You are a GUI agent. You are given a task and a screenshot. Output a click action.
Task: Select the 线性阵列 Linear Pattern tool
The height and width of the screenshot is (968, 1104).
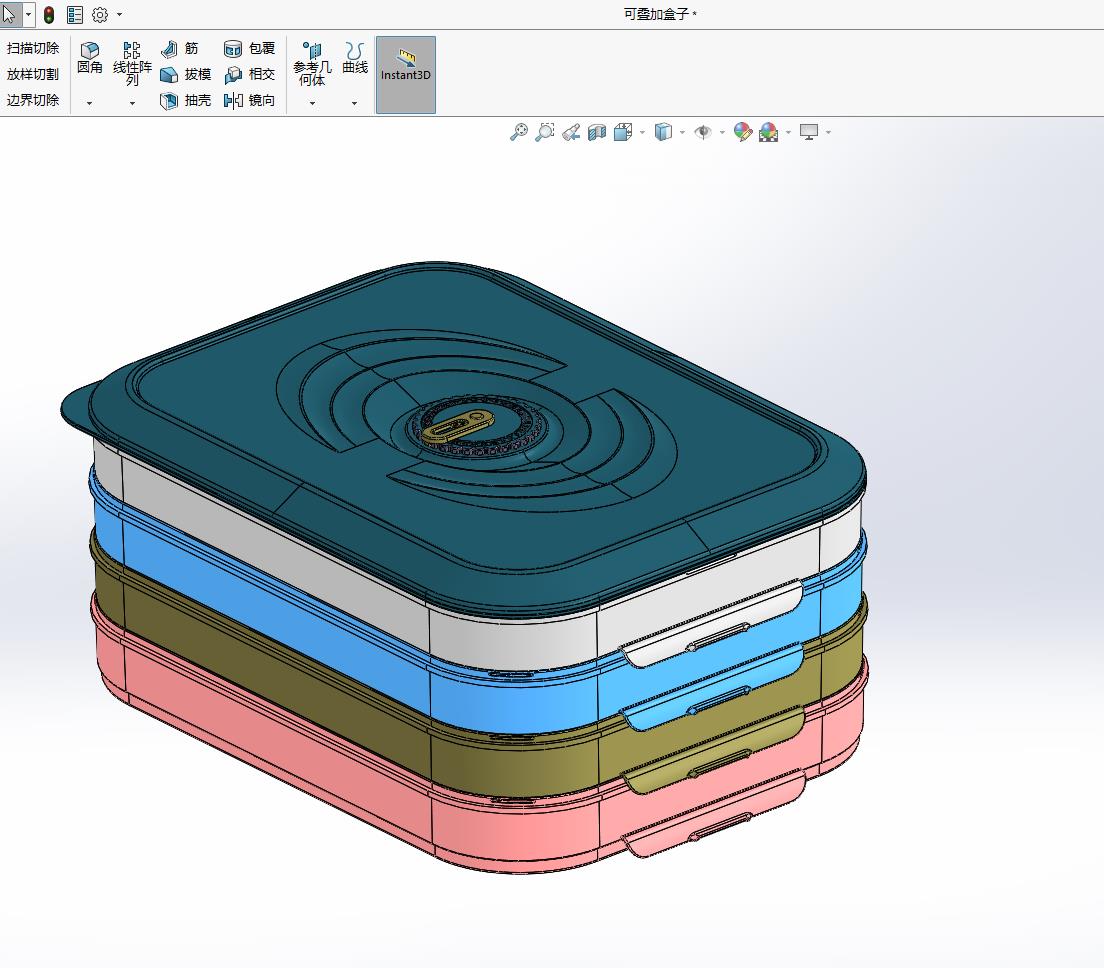132,63
